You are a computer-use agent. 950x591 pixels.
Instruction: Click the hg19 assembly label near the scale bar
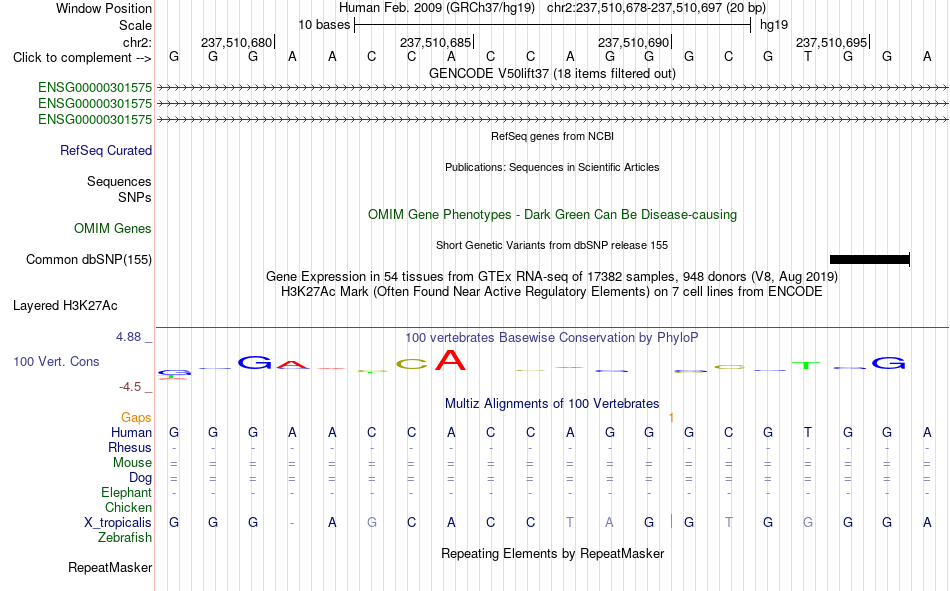point(774,25)
